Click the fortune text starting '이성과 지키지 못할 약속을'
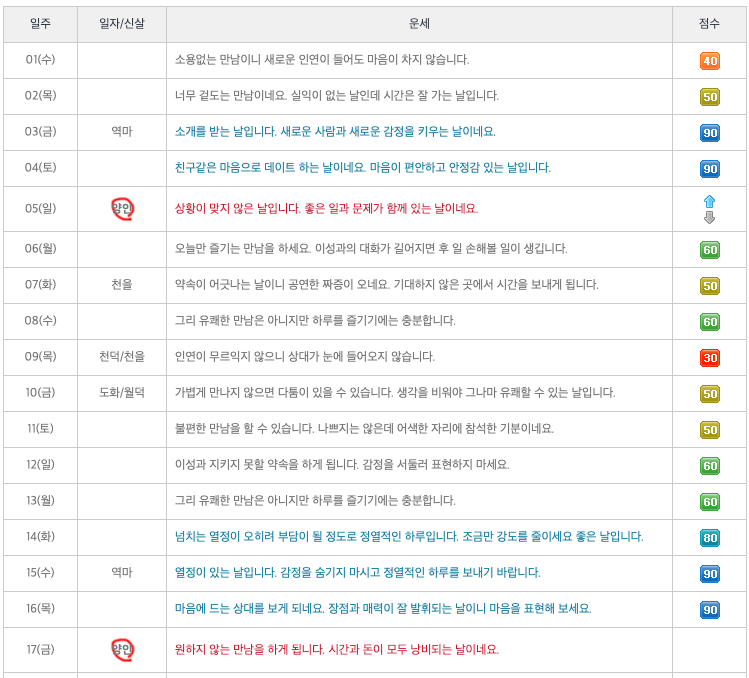Image resolution: width=749 pixels, height=678 pixels. pos(342,464)
